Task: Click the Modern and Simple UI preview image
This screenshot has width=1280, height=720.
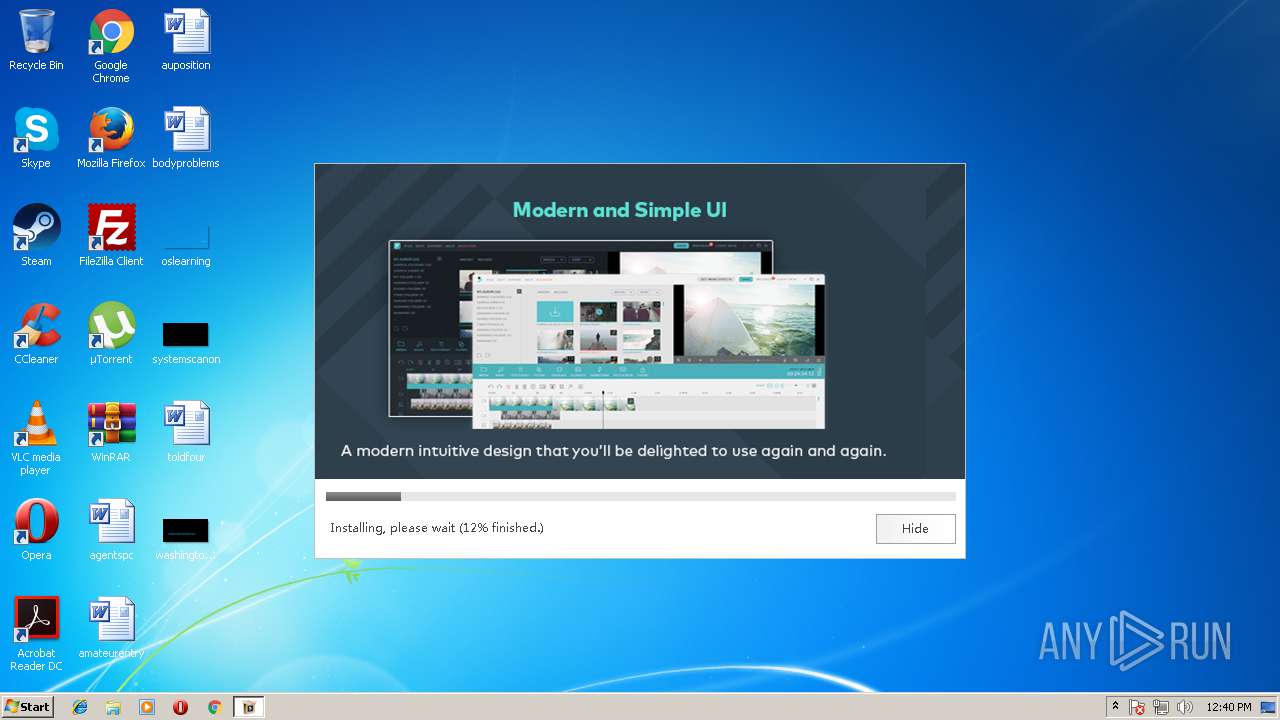Action: coord(607,334)
